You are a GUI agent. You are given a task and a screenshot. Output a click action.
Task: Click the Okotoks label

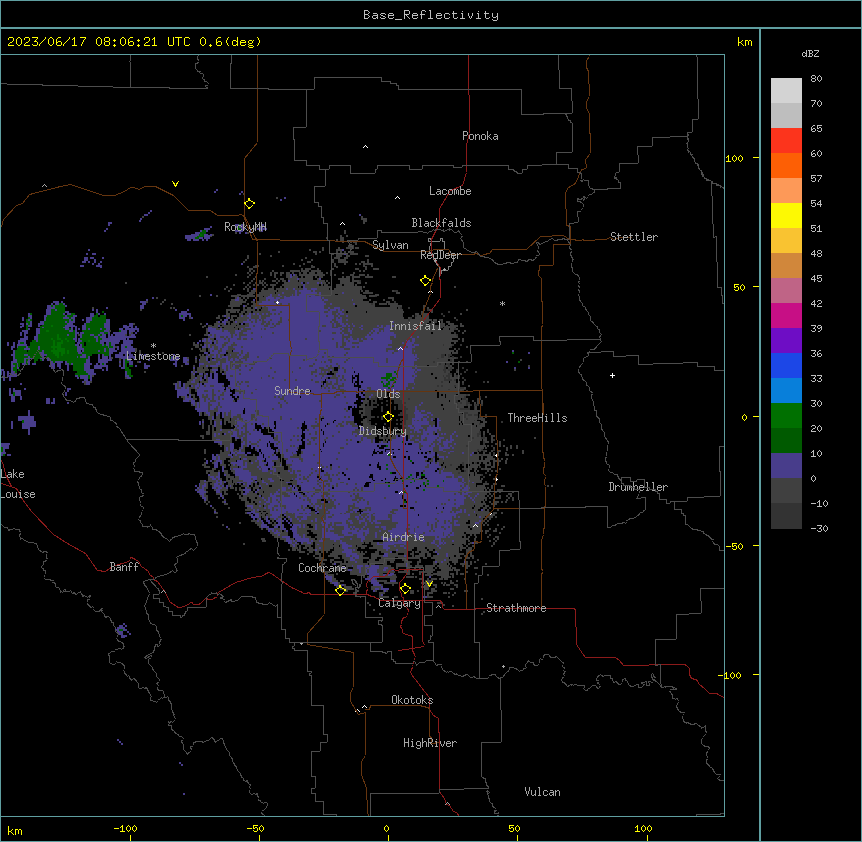coord(412,700)
